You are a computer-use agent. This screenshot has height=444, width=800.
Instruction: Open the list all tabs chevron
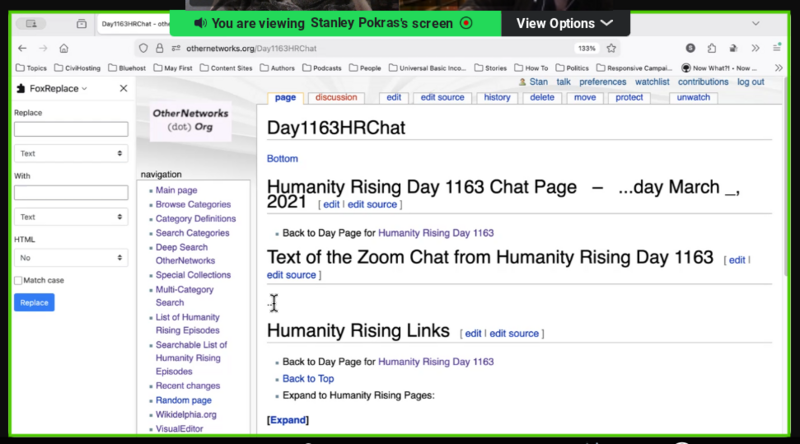click(x=756, y=23)
